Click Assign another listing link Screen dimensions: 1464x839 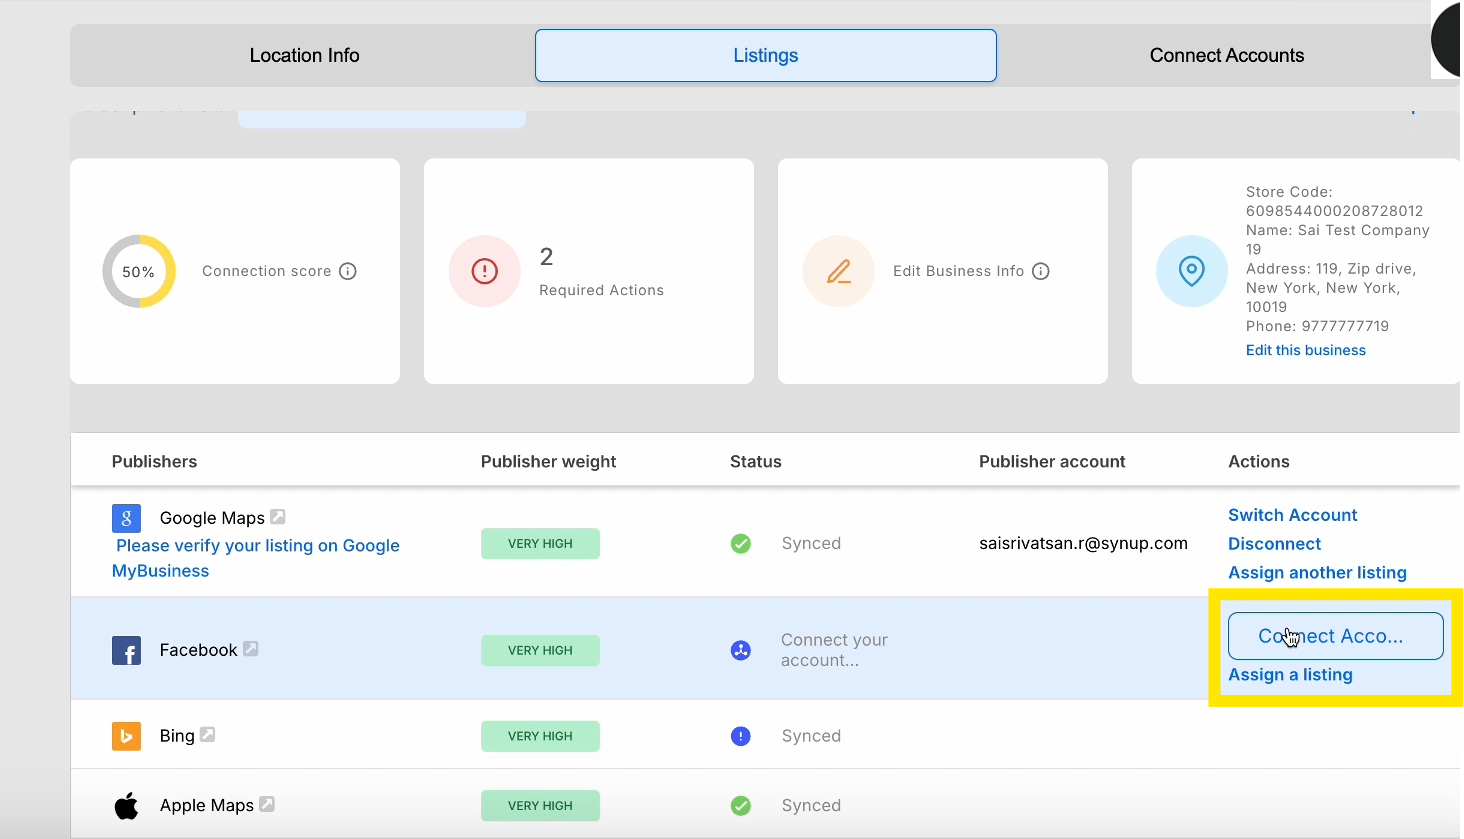click(1317, 573)
